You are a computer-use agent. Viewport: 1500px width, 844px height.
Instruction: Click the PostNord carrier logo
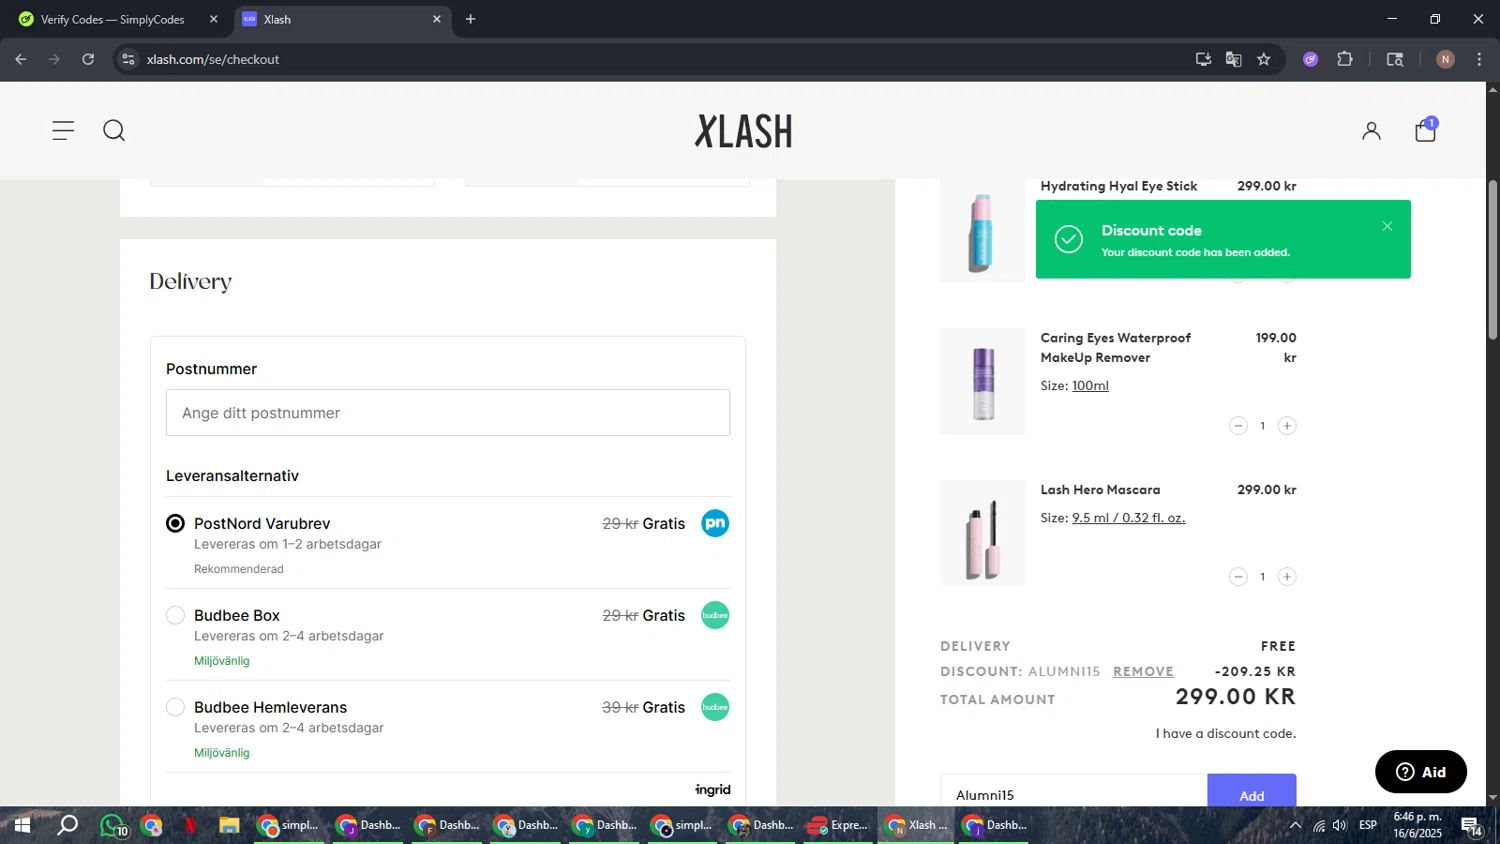[x=715, y=523]
